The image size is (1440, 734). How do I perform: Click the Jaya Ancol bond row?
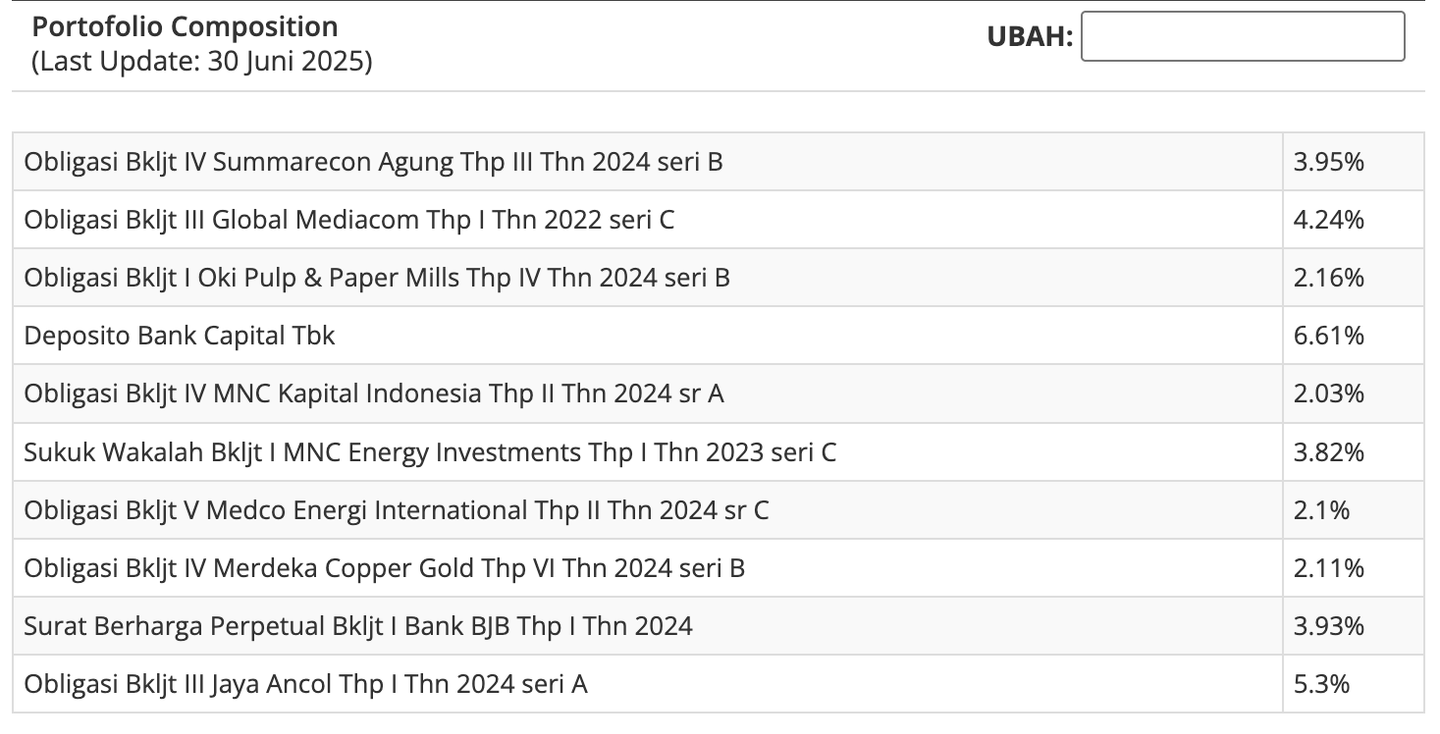pyautogui.click(x=306, y=684)
